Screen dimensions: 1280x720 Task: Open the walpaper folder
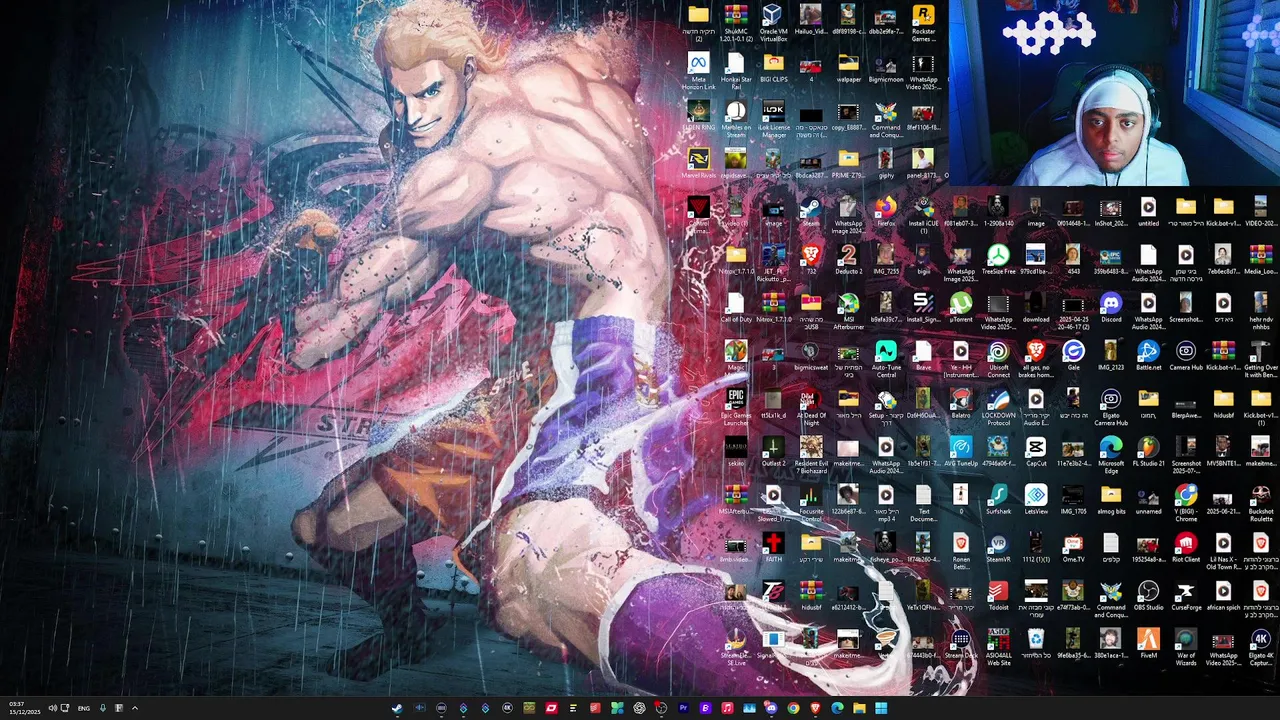[848, 68]
